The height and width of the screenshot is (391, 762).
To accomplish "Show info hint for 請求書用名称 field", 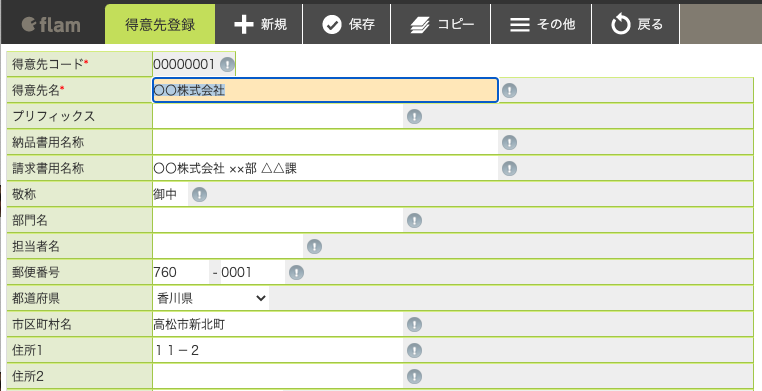I will tap(509, 169).
